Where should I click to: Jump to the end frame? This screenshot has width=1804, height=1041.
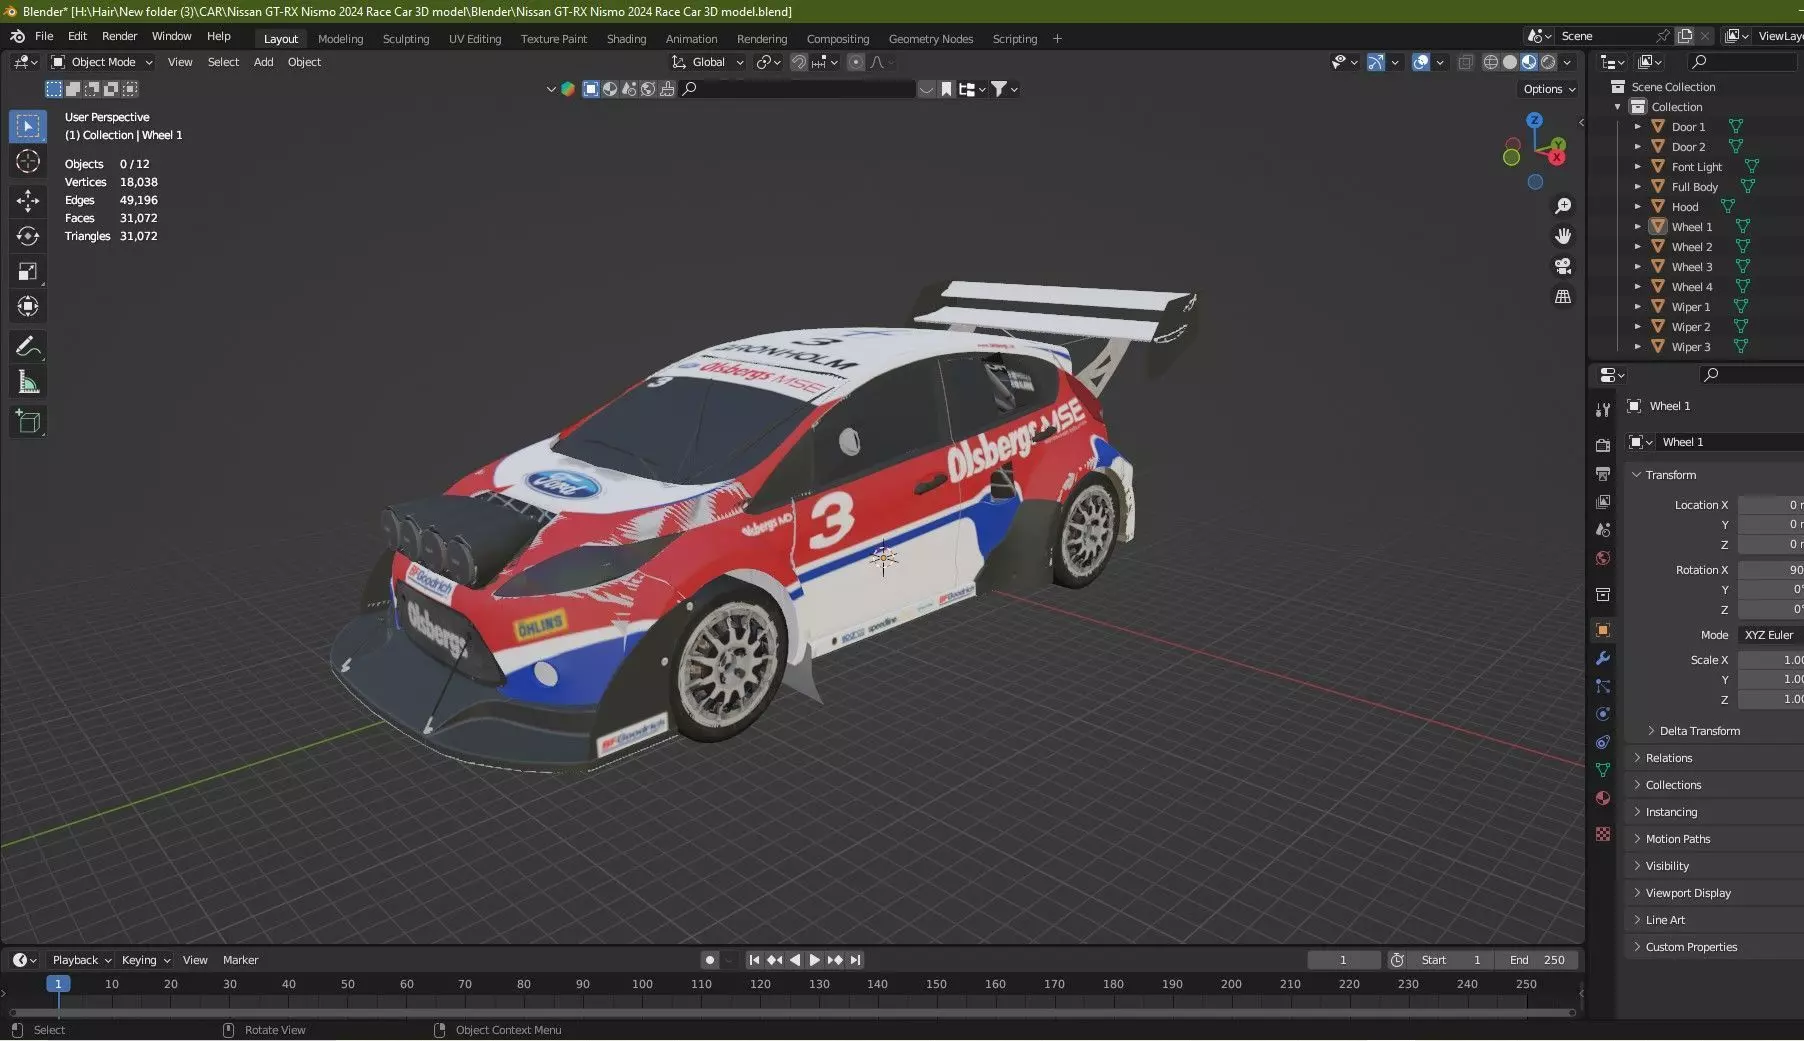pos(855,960)
